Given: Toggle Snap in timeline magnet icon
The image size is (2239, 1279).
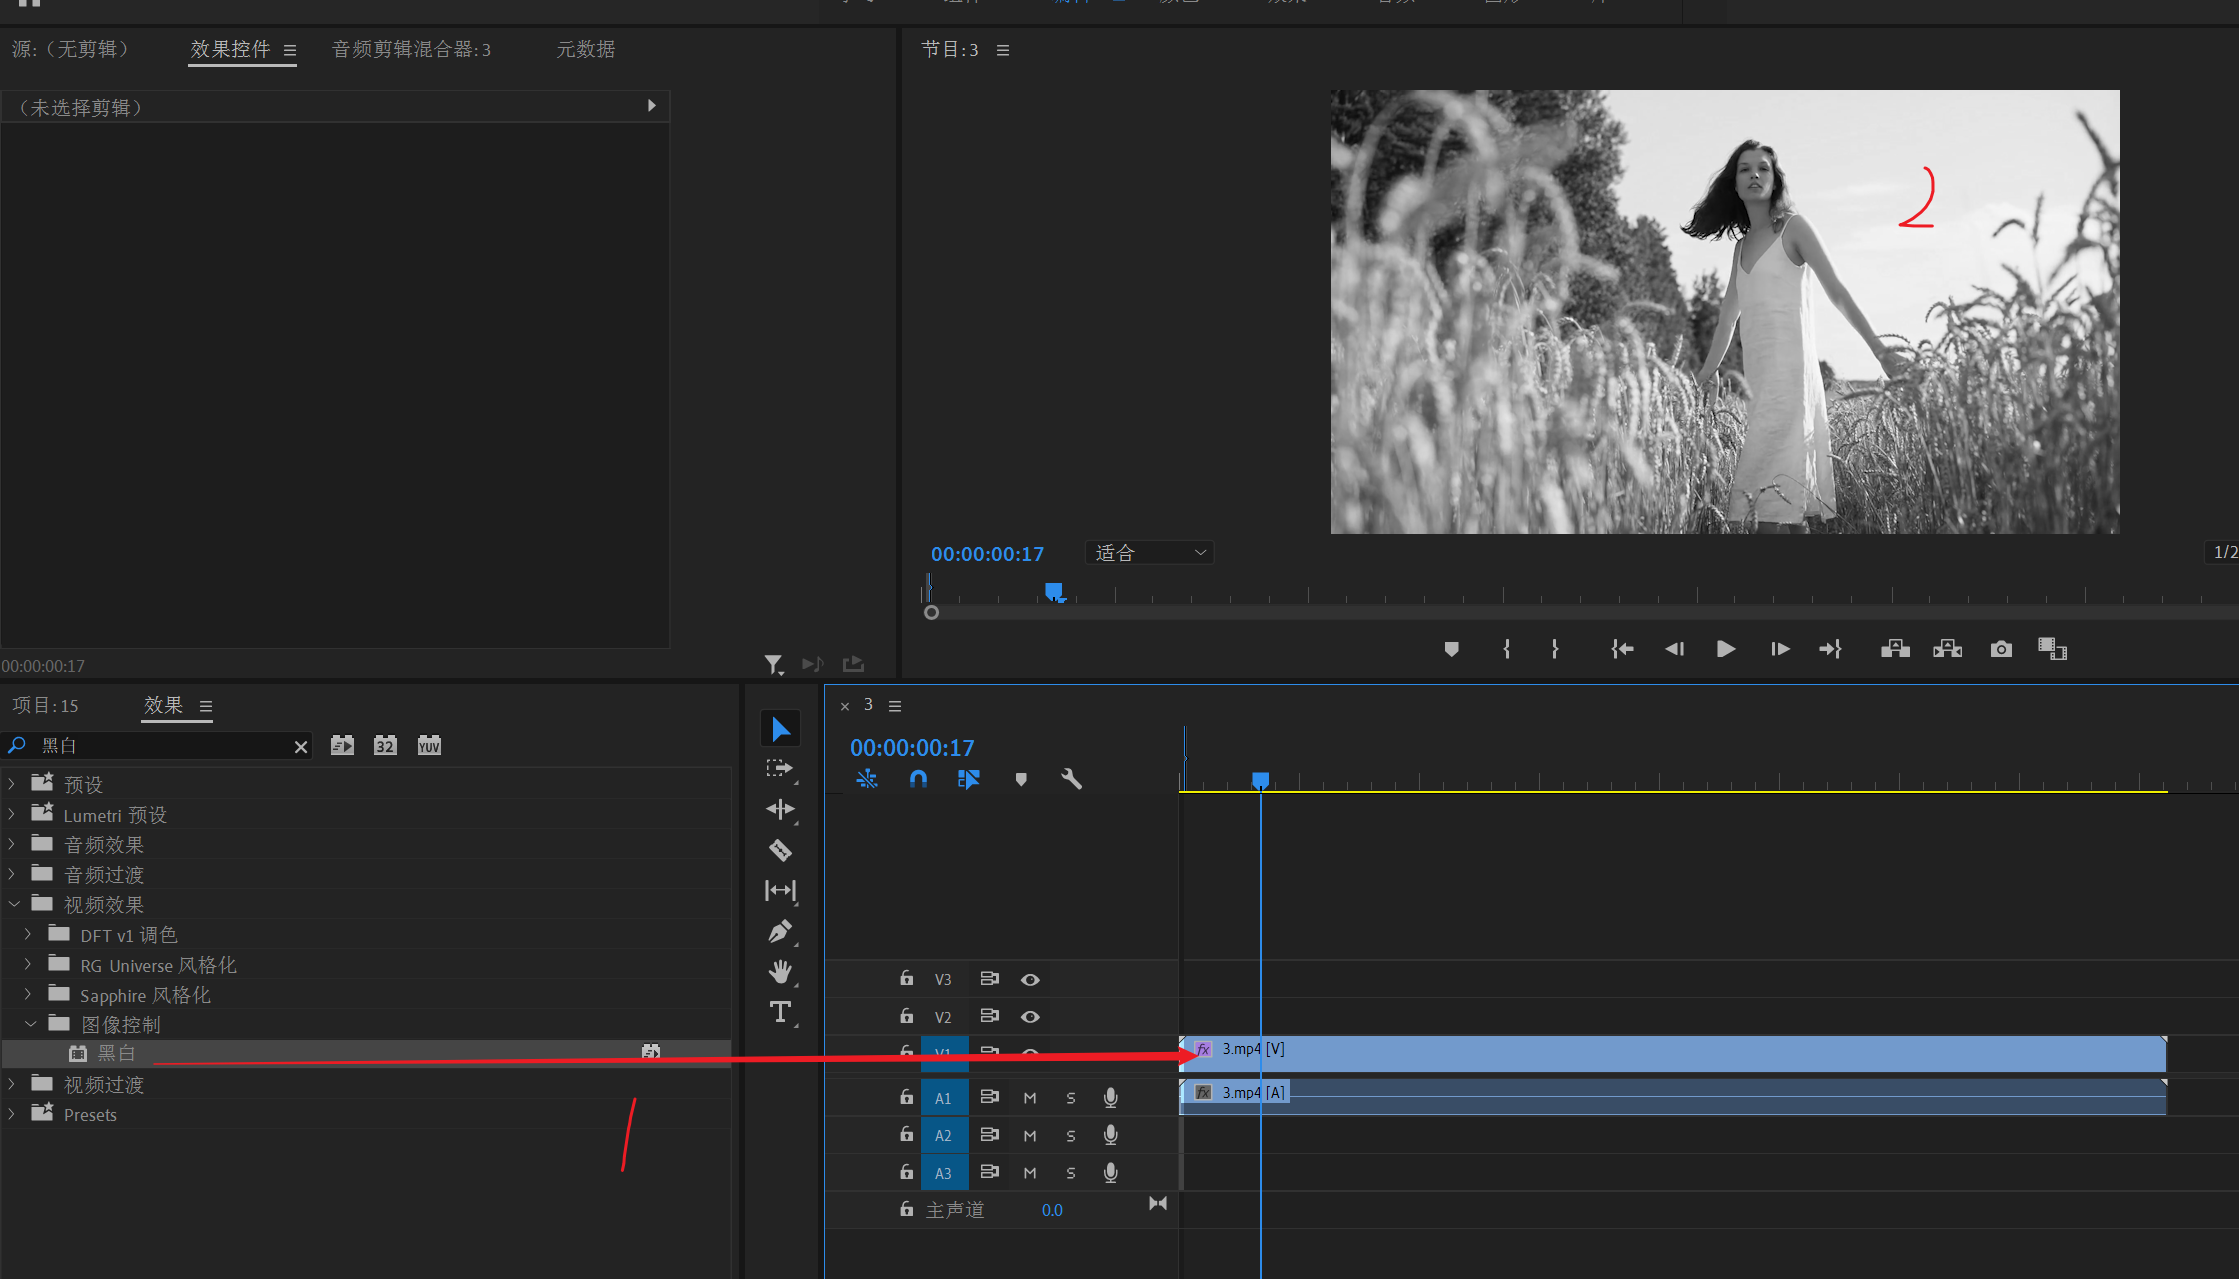Looking at the screenshot, I should tap(918, 779).
